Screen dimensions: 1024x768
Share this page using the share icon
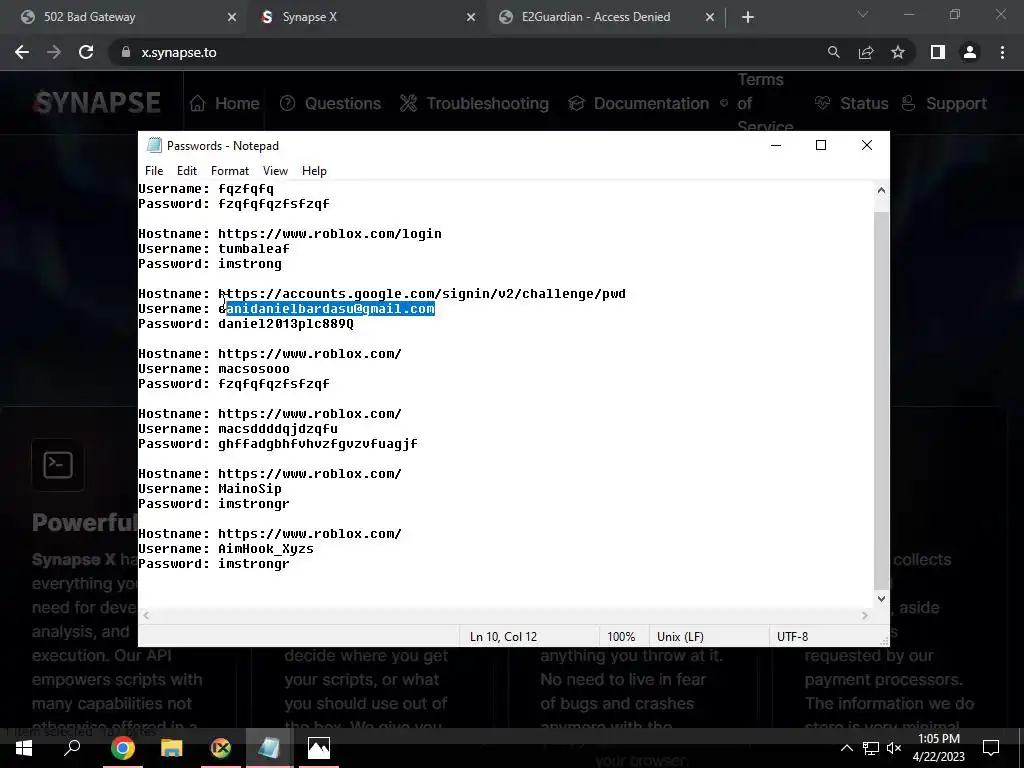(x=866, y=52)
